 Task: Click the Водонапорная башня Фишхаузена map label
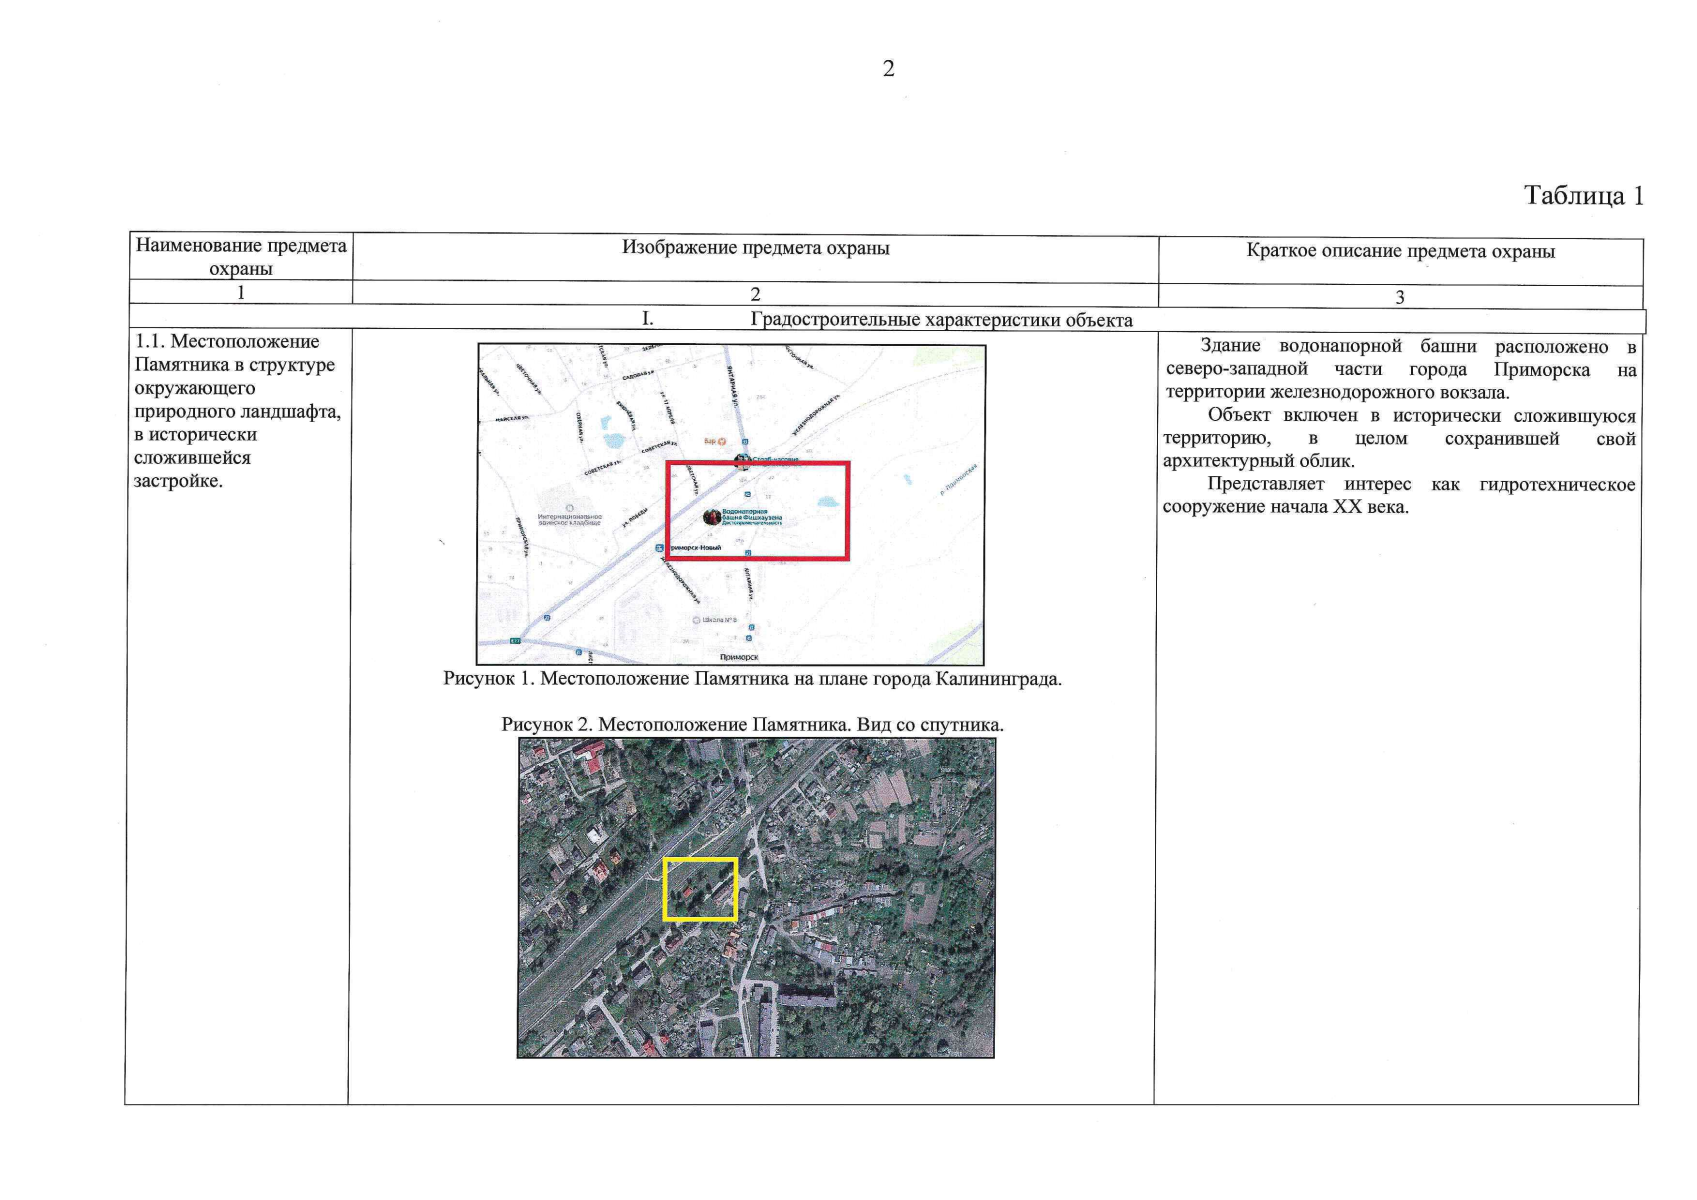point(752,516)
